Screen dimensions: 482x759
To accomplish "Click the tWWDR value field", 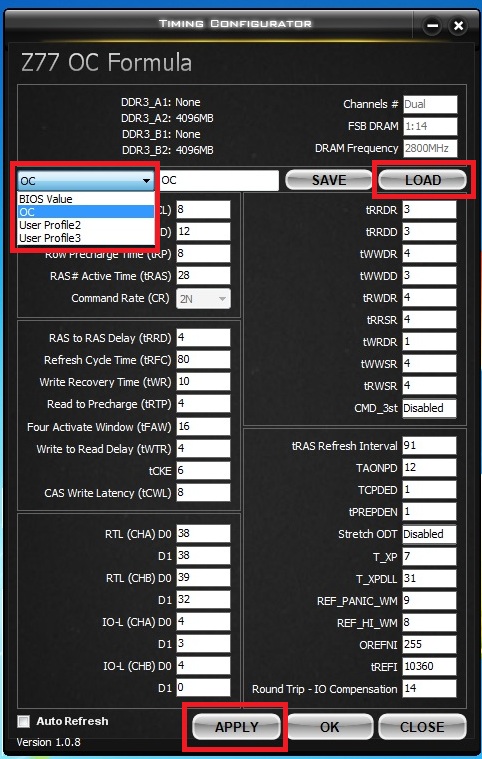I will (x=429, y=254).
